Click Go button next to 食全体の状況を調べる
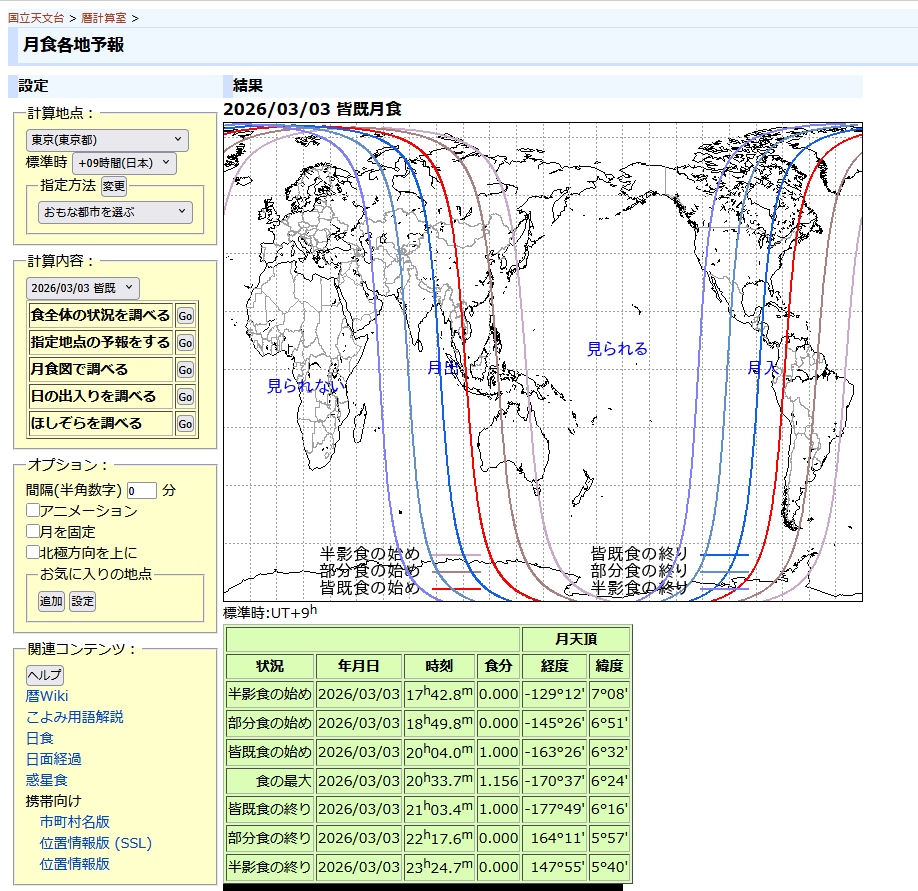Viewport: 918px width, 891px height. [185, 315]
